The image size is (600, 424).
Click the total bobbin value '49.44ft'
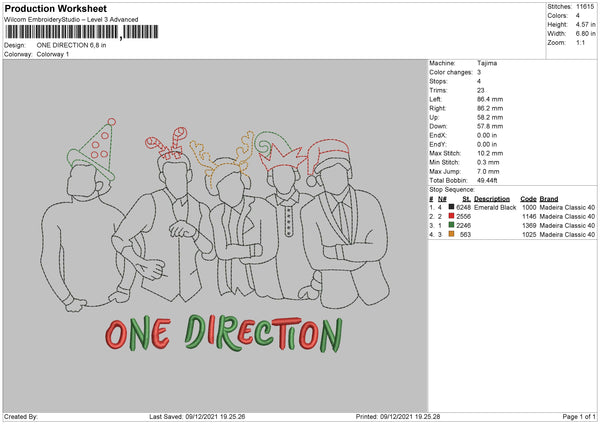coord(487,181)
